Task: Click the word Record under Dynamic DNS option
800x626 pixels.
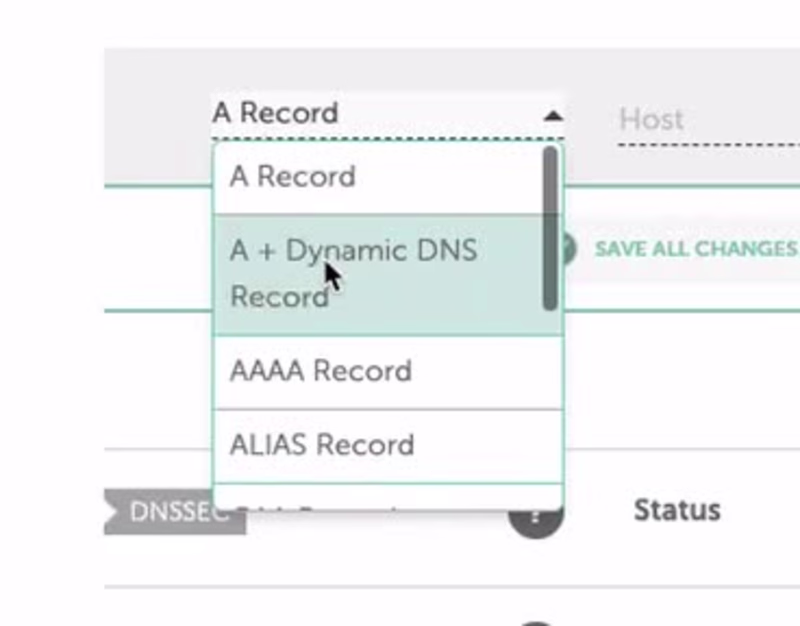Action: tap(280, 297)
